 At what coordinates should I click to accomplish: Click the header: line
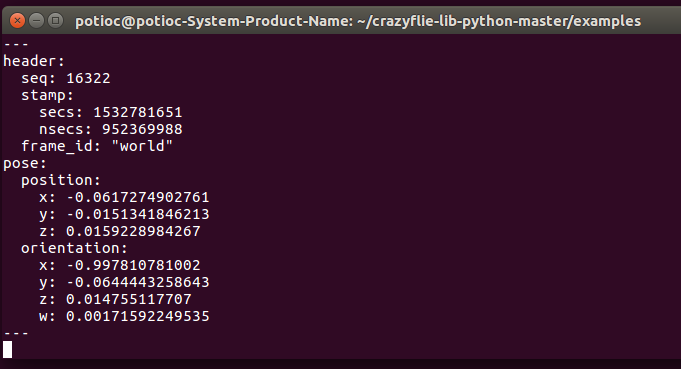(34, 61)
